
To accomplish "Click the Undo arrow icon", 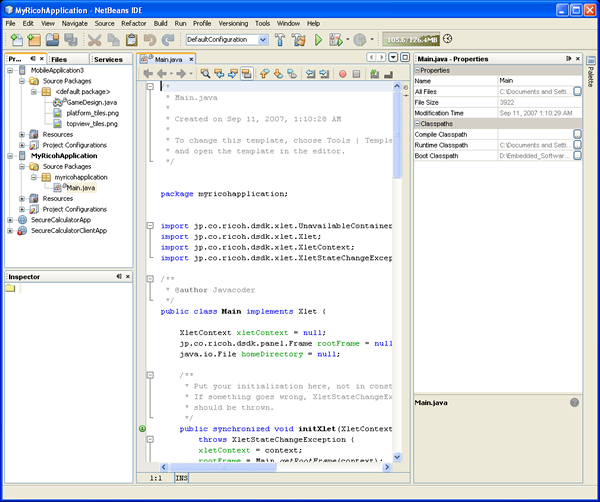I will click(x=152, y=40).
